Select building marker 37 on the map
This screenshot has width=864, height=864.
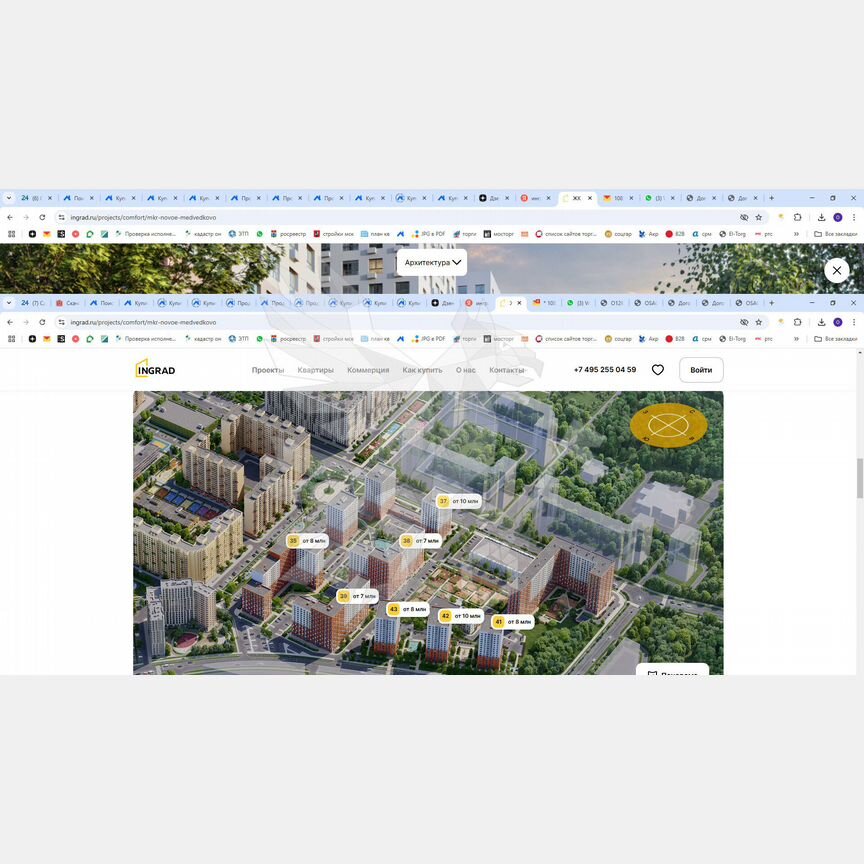point(443,501)
